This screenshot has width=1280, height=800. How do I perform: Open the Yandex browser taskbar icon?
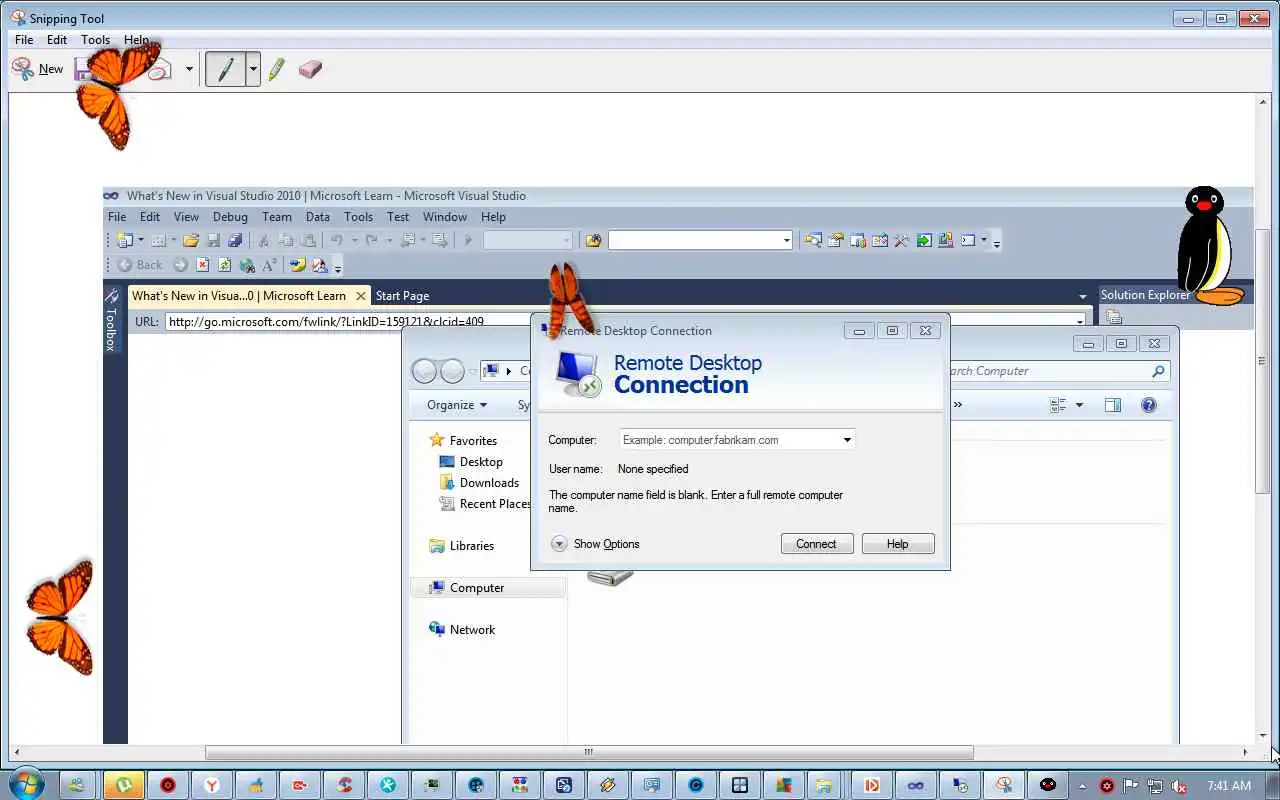tap(212, 785)
